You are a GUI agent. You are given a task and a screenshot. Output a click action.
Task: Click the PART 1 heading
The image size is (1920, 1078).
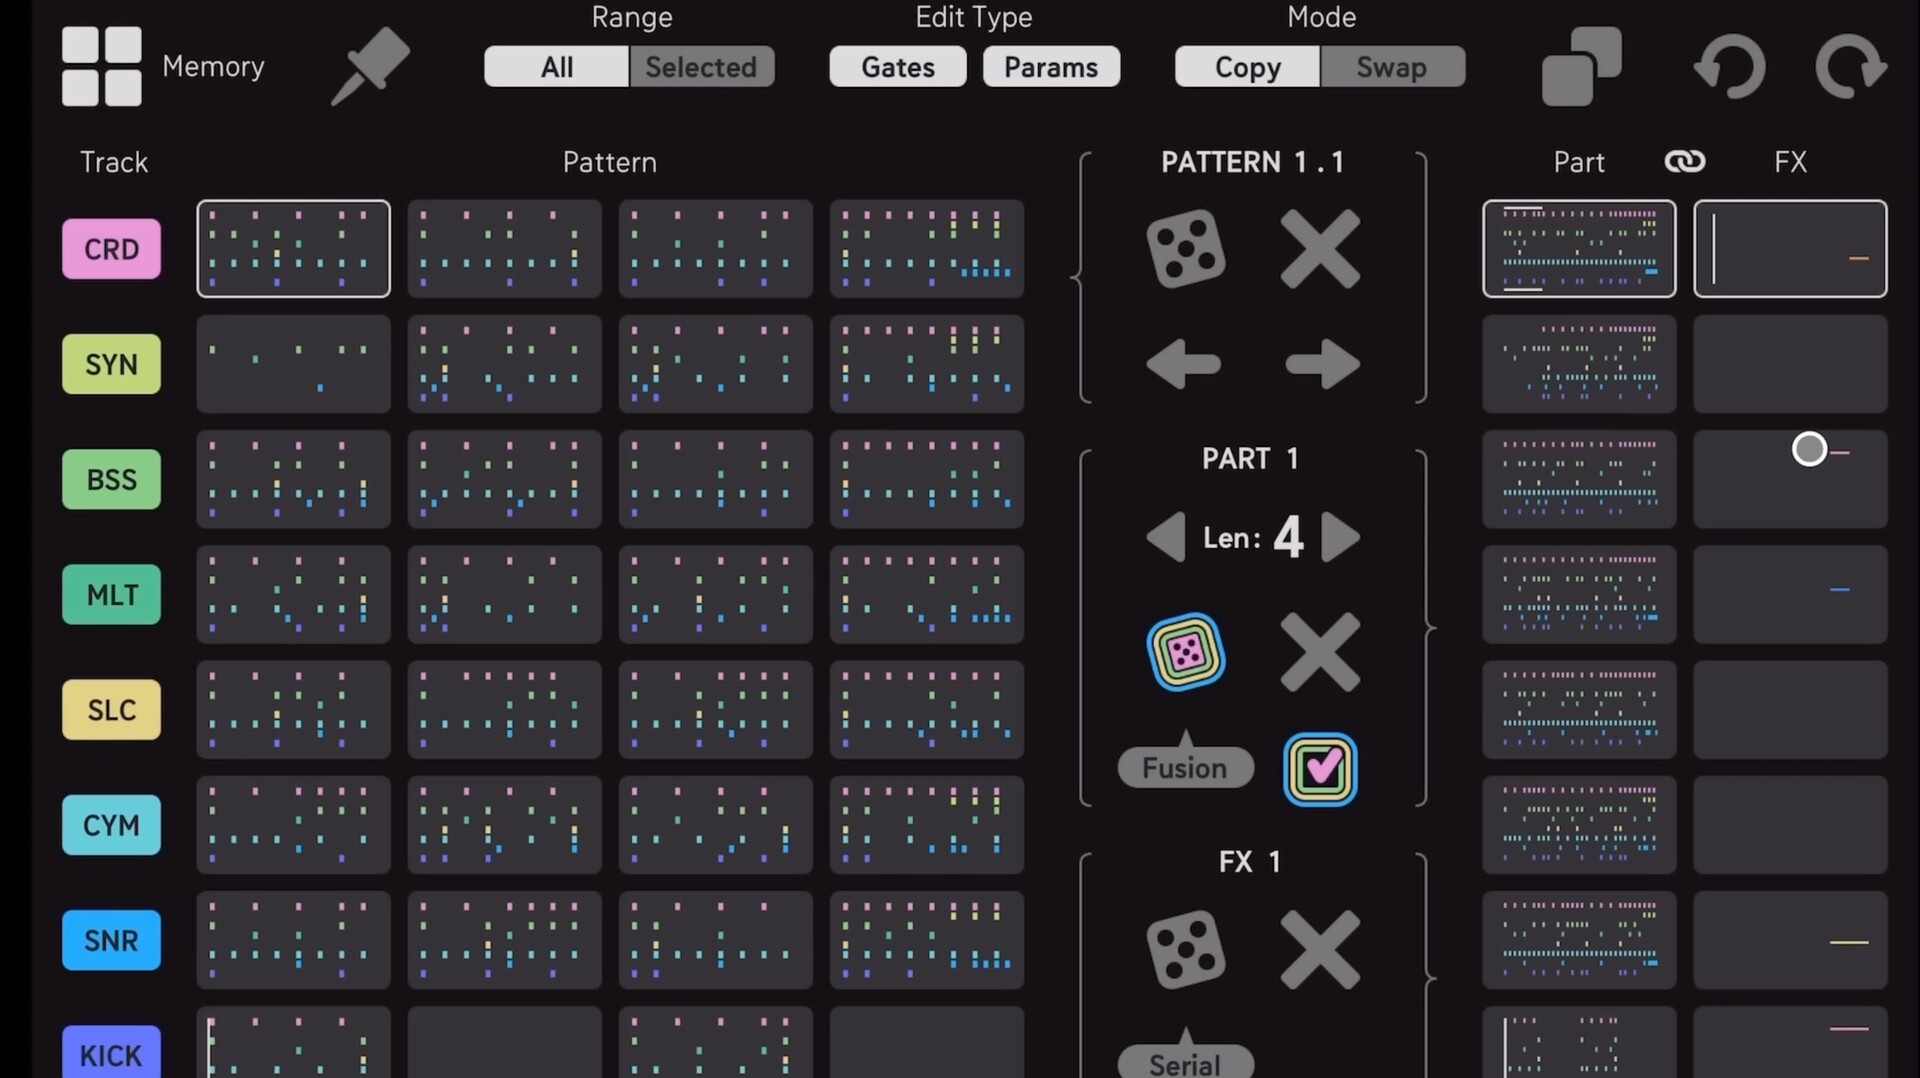point(1250,458)
